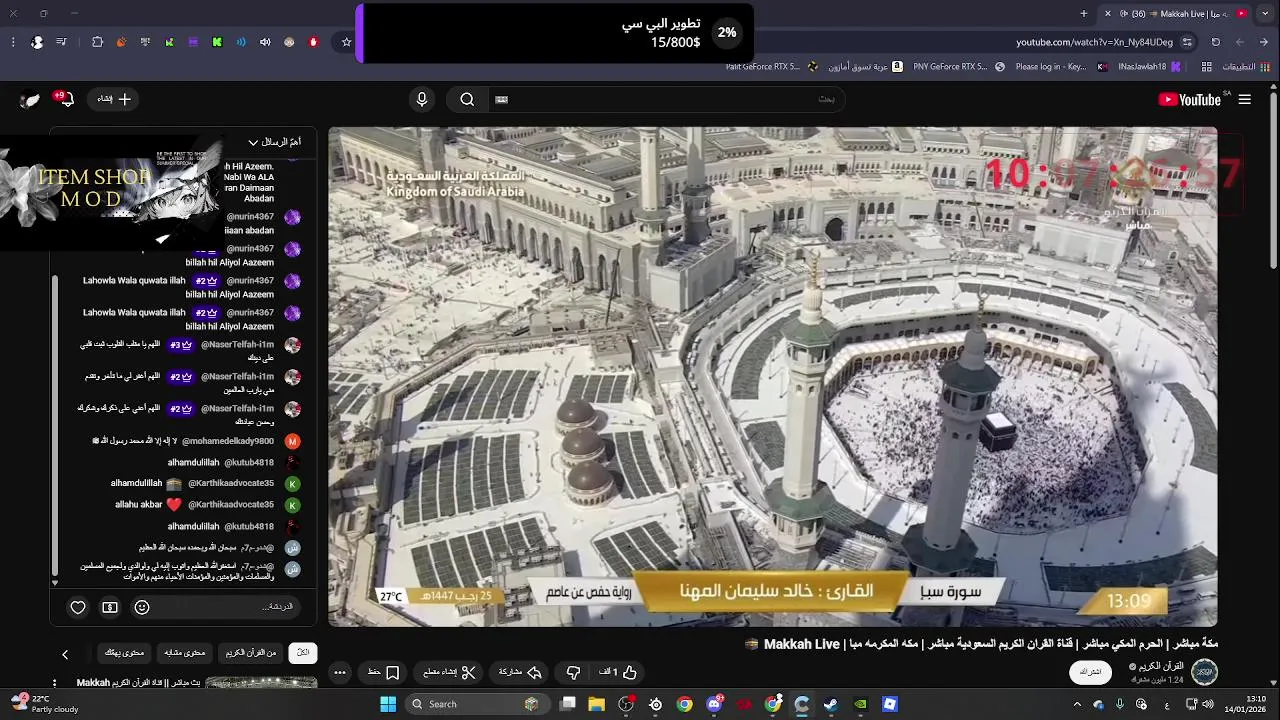Open the YouTube hamburger guide menu
The width and height of the screenshot is (1280, 720).
pos(1244,99)
